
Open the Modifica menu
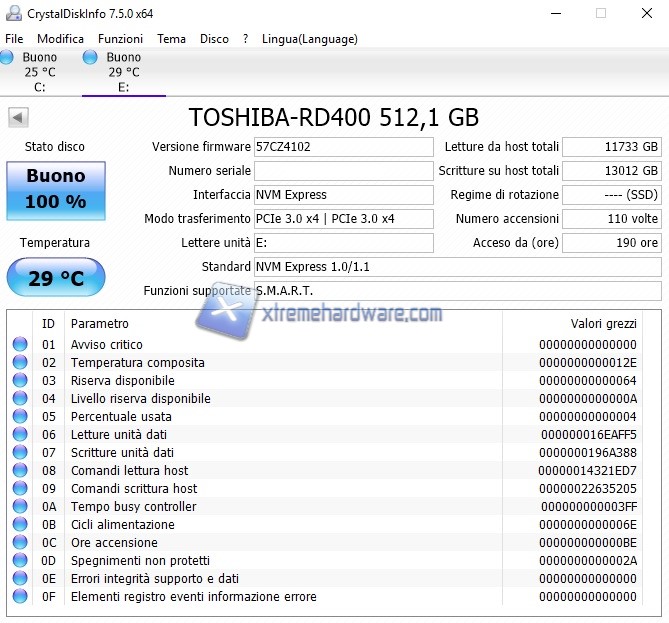[61, 39]
